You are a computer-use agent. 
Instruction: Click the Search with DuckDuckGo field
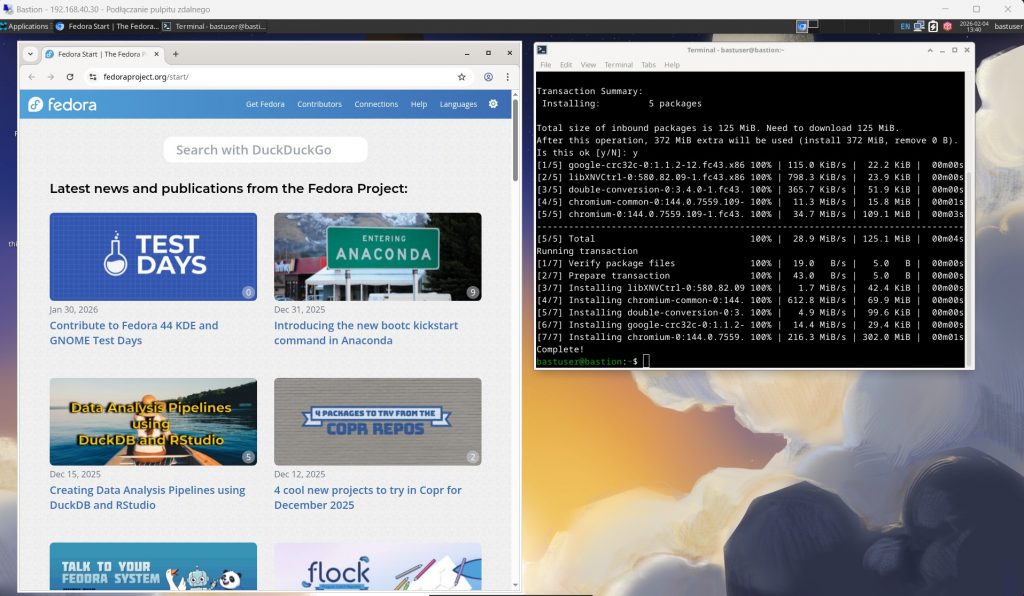[x=265, y=150]
